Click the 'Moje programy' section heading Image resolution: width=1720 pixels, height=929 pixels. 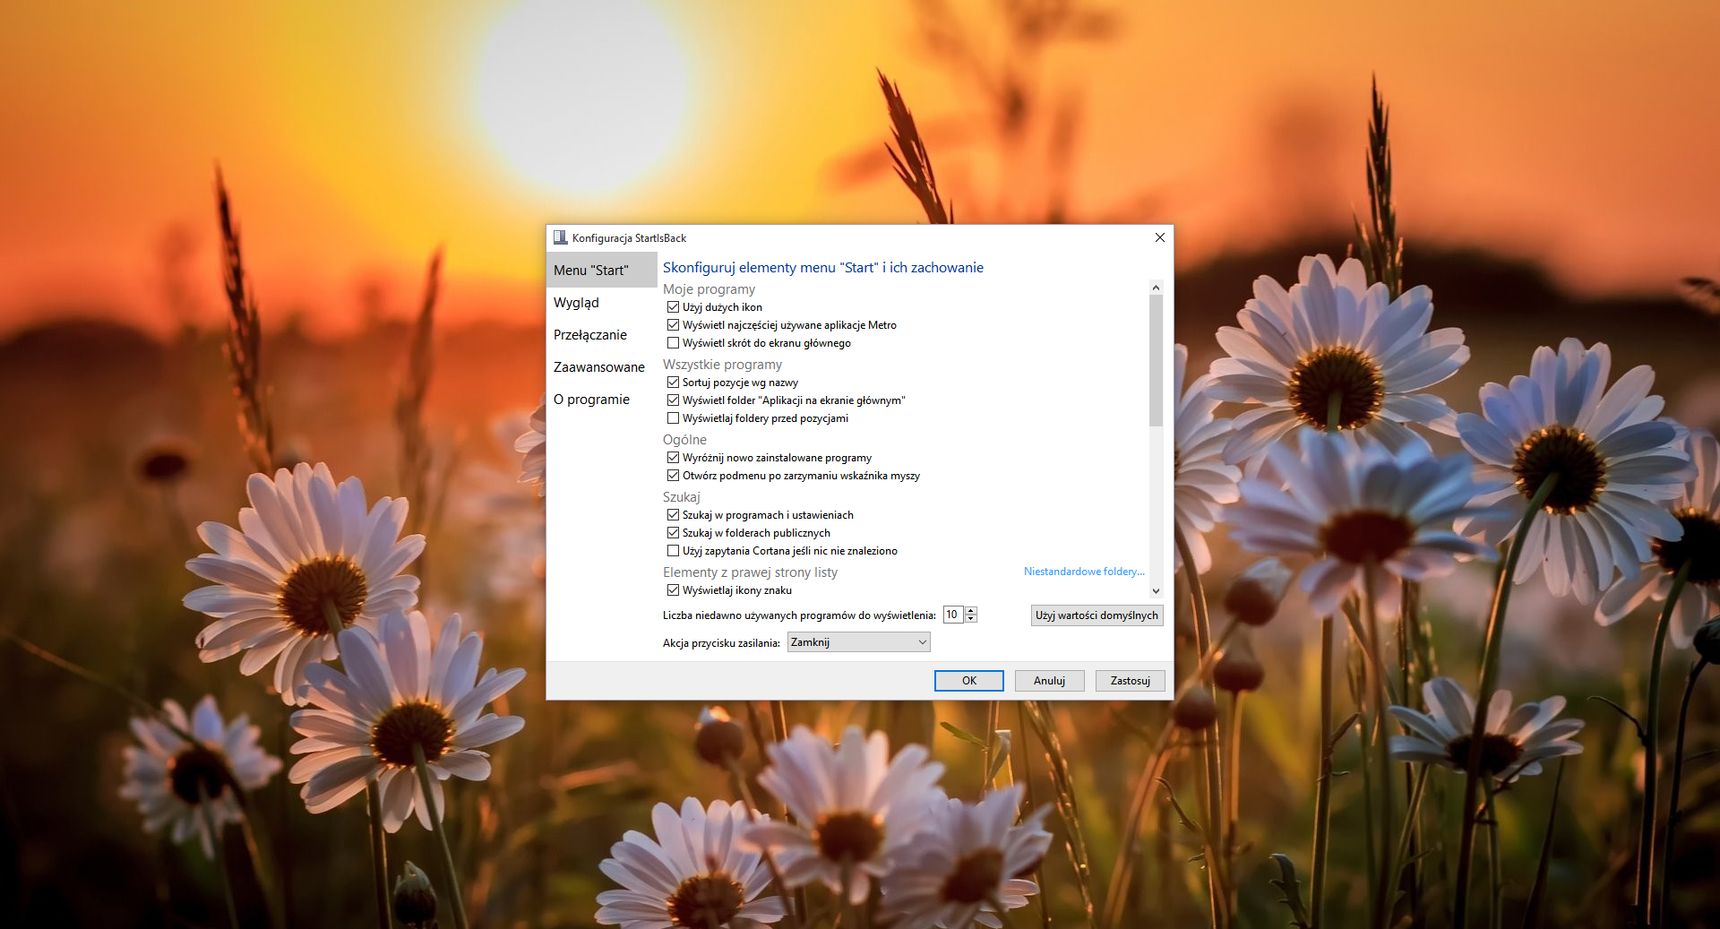[x=709, y=289]
